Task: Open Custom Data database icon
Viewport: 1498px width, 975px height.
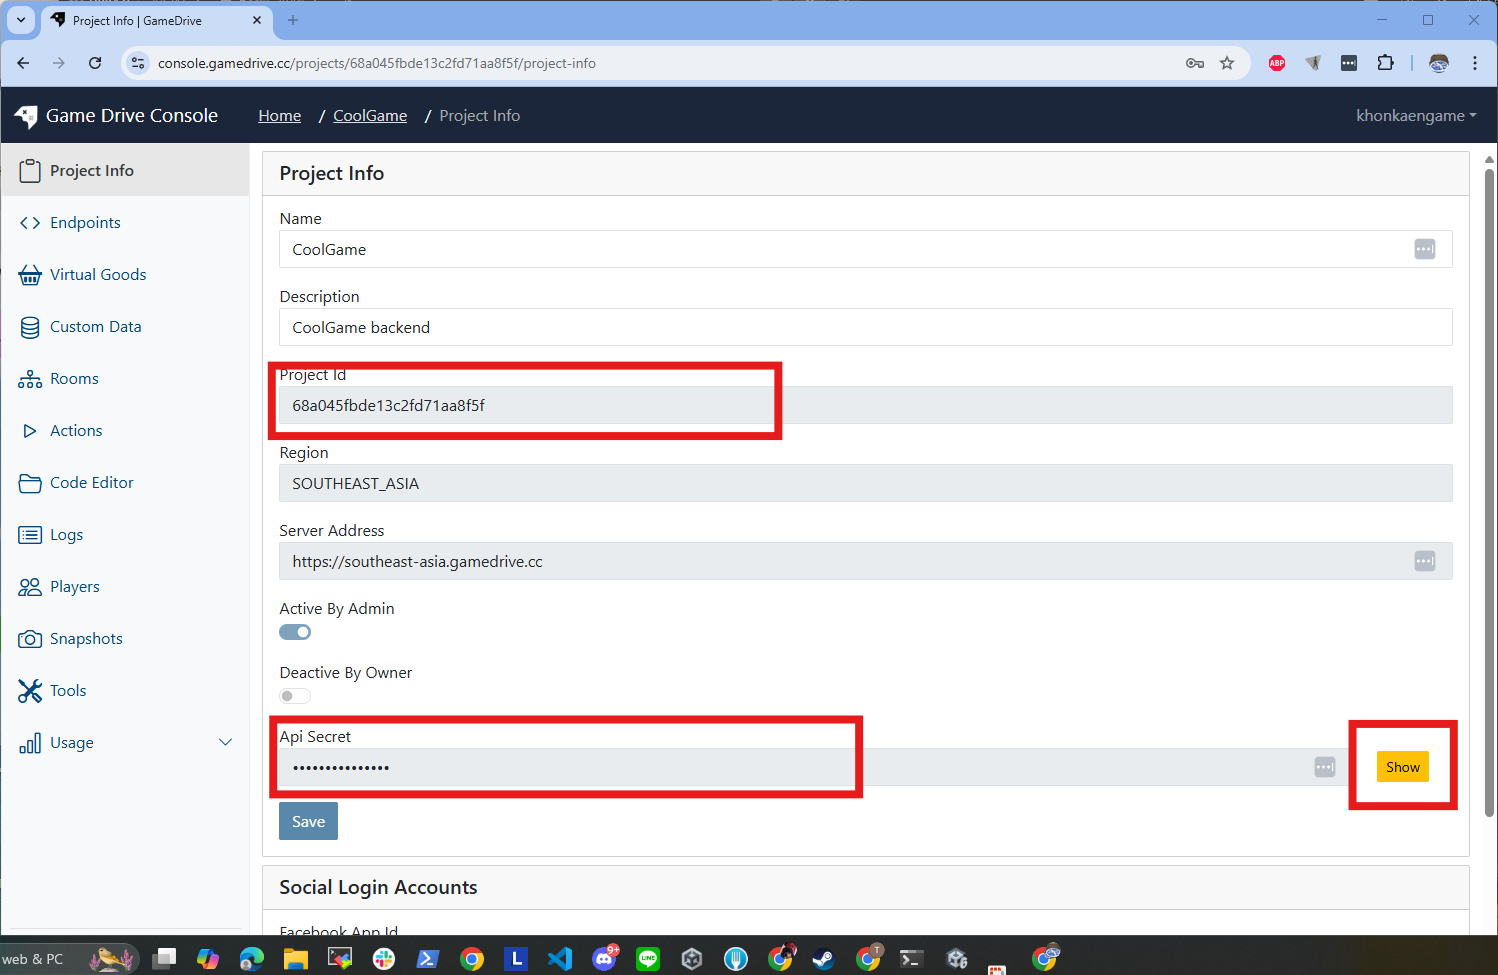Action: click(x=30, y=327)
